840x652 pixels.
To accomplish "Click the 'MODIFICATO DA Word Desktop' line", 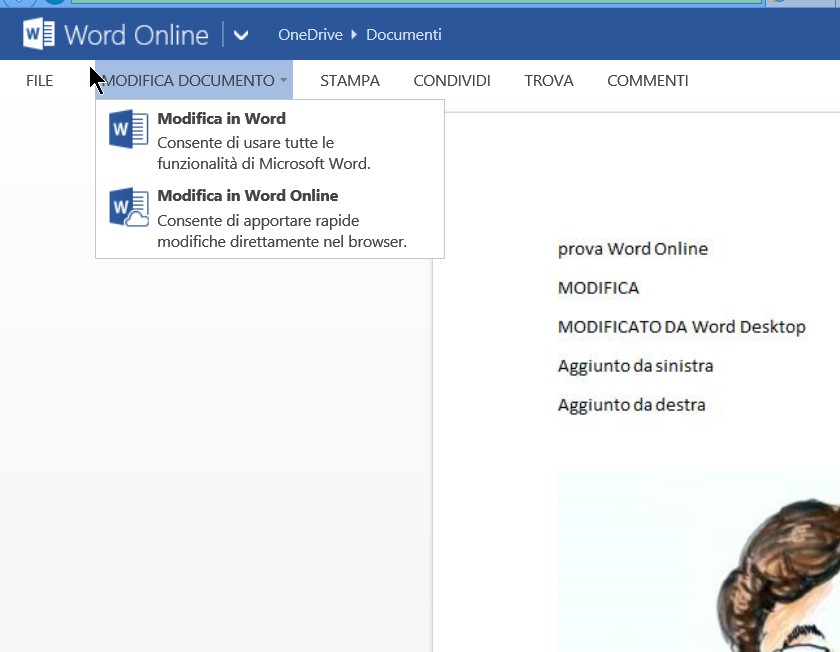I will [681, 327].
